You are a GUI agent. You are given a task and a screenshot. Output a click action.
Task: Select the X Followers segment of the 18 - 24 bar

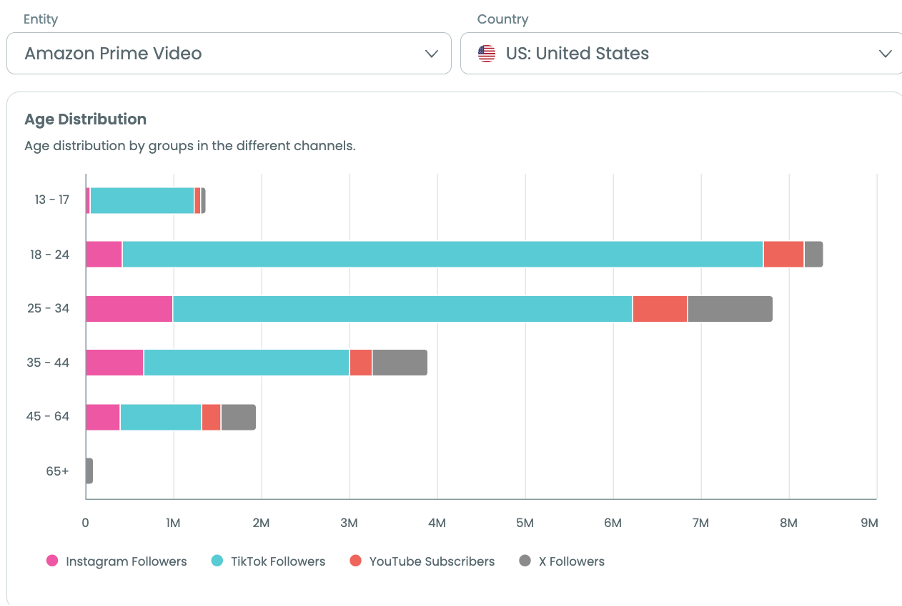pos(813,254)
